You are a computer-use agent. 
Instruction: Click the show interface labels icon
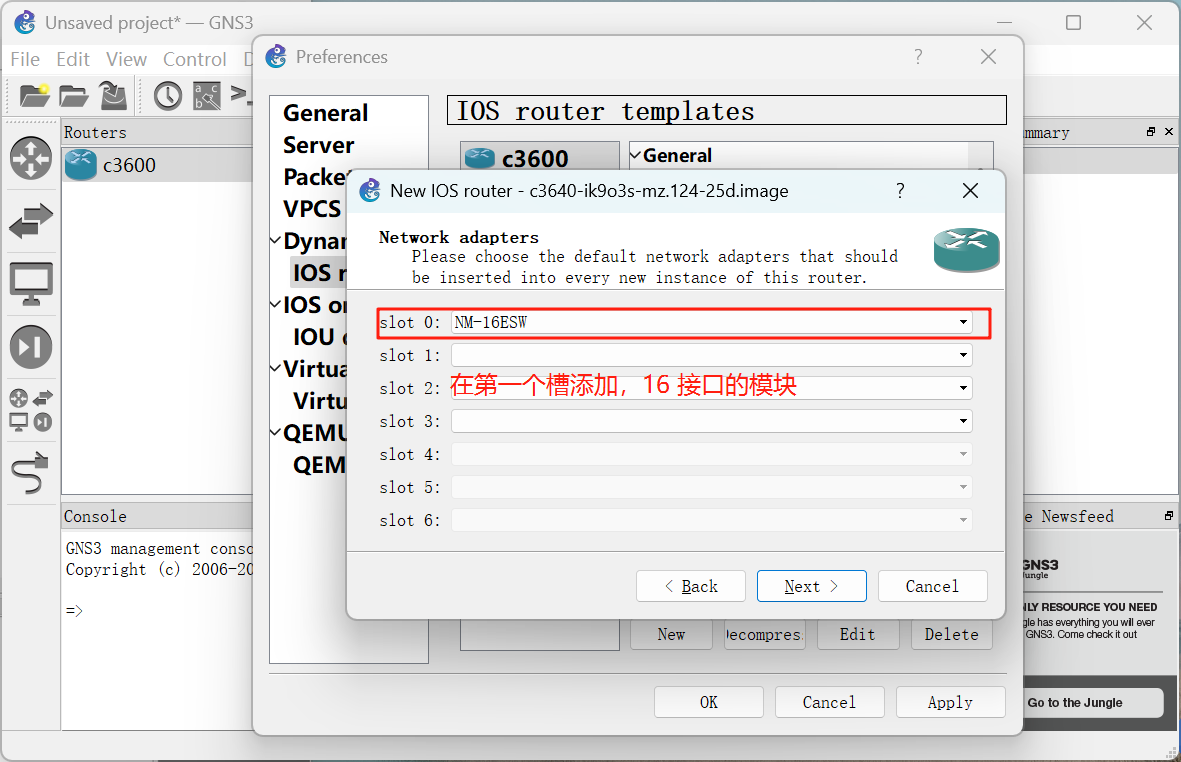(x=207, y=96)
